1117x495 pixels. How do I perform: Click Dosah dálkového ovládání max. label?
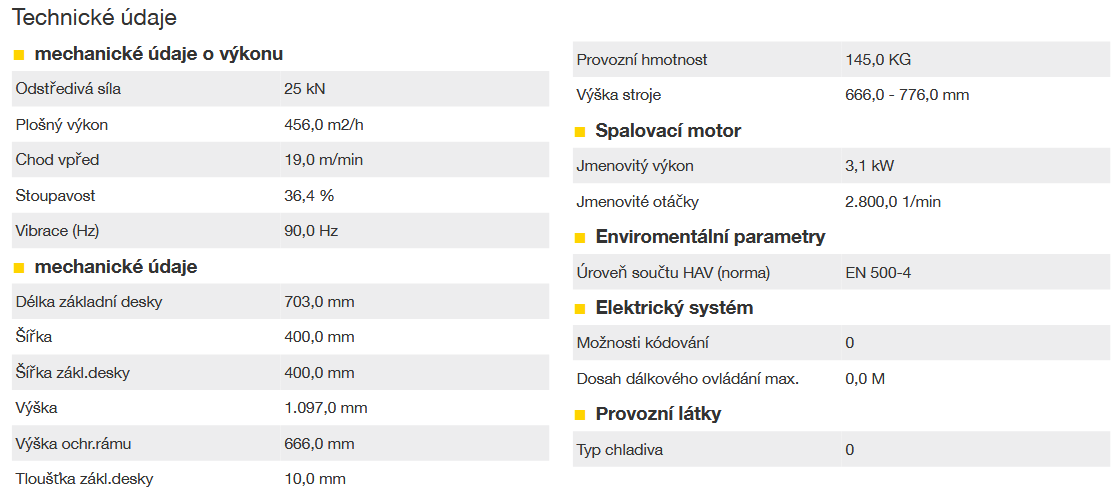(687, 379)
